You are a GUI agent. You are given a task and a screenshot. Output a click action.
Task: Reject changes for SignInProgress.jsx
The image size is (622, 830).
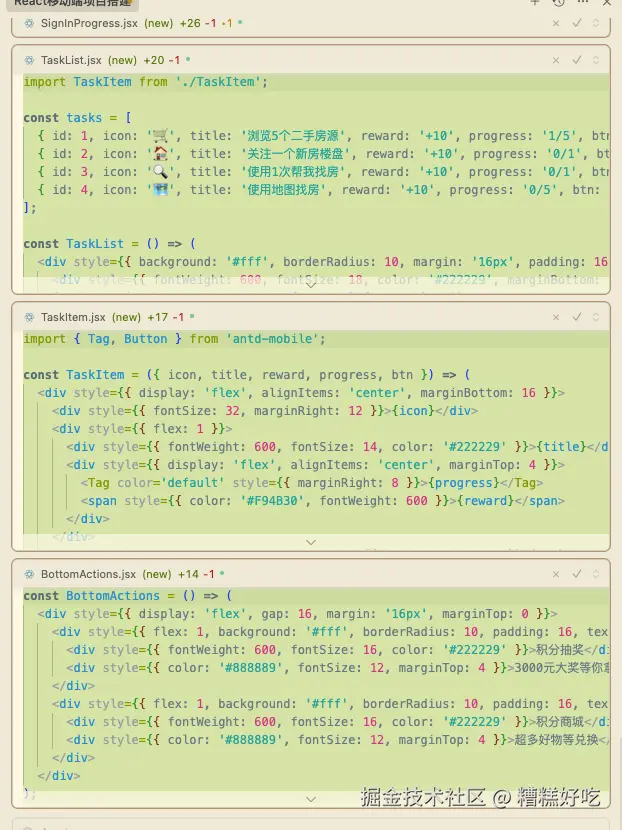556,23
